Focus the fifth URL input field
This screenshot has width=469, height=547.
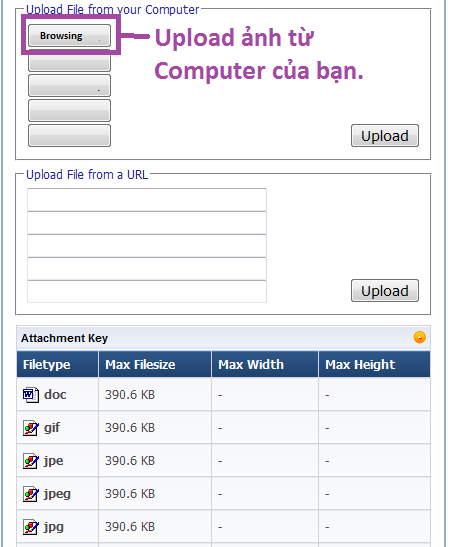point(147,292)
